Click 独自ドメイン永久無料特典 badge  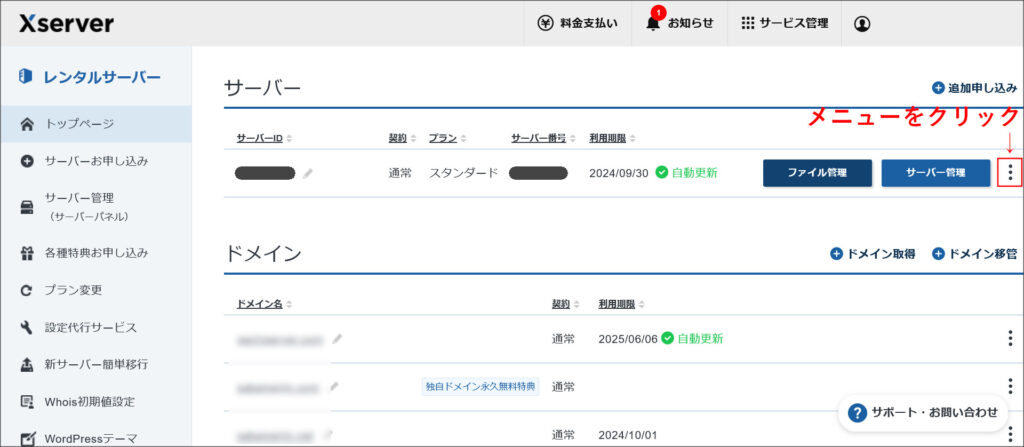tap(481, 387)
